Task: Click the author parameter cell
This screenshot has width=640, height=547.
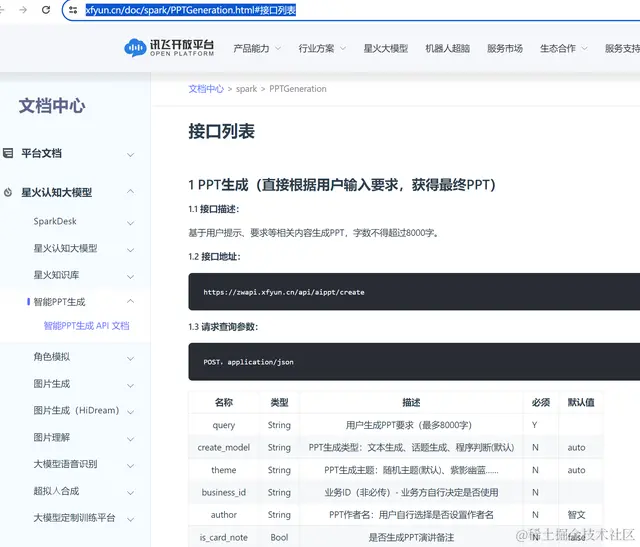Action: point(224,515)
